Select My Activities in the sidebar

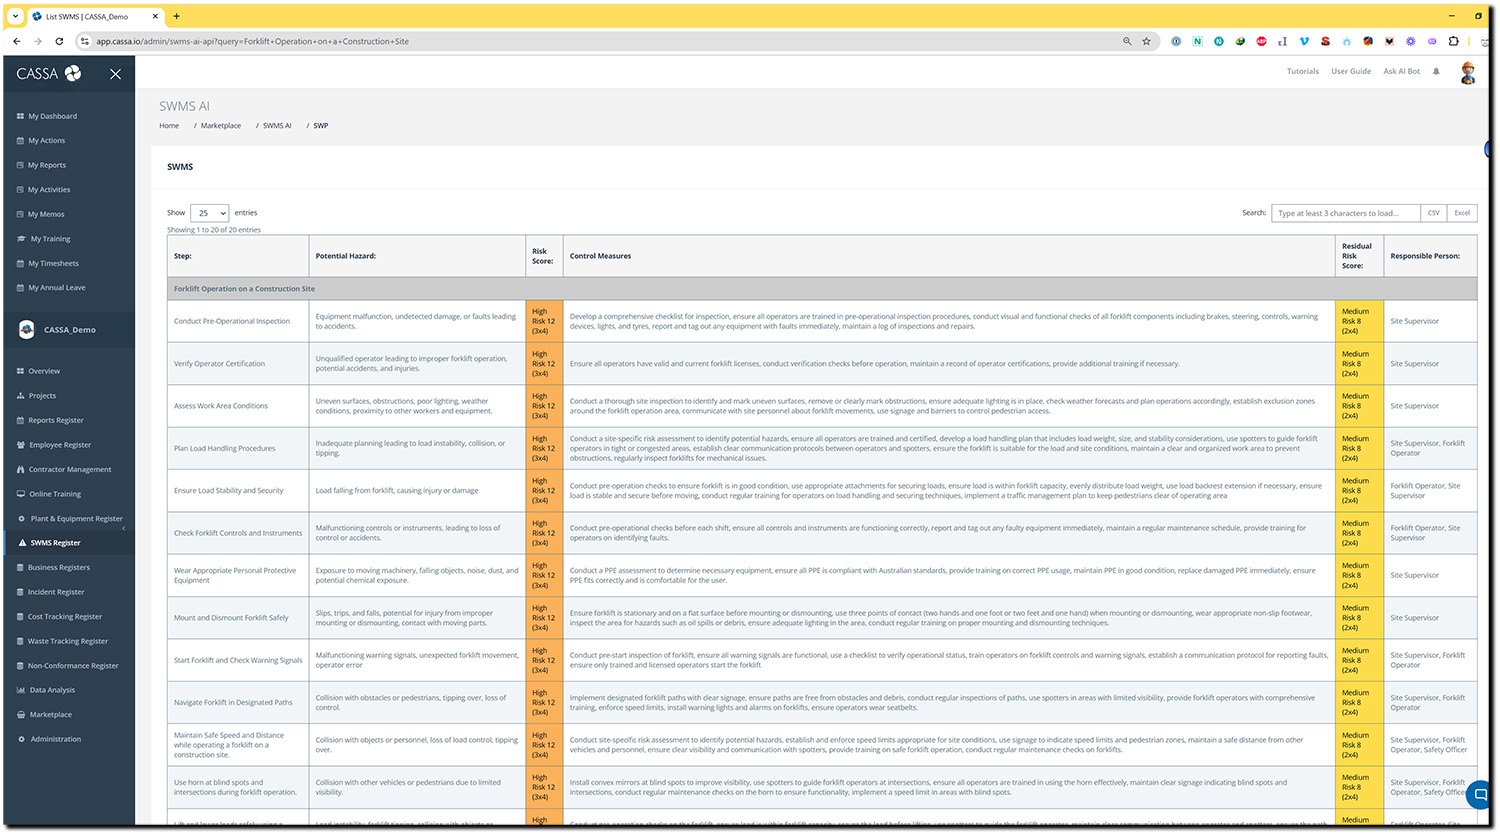[x=49, y=190]
